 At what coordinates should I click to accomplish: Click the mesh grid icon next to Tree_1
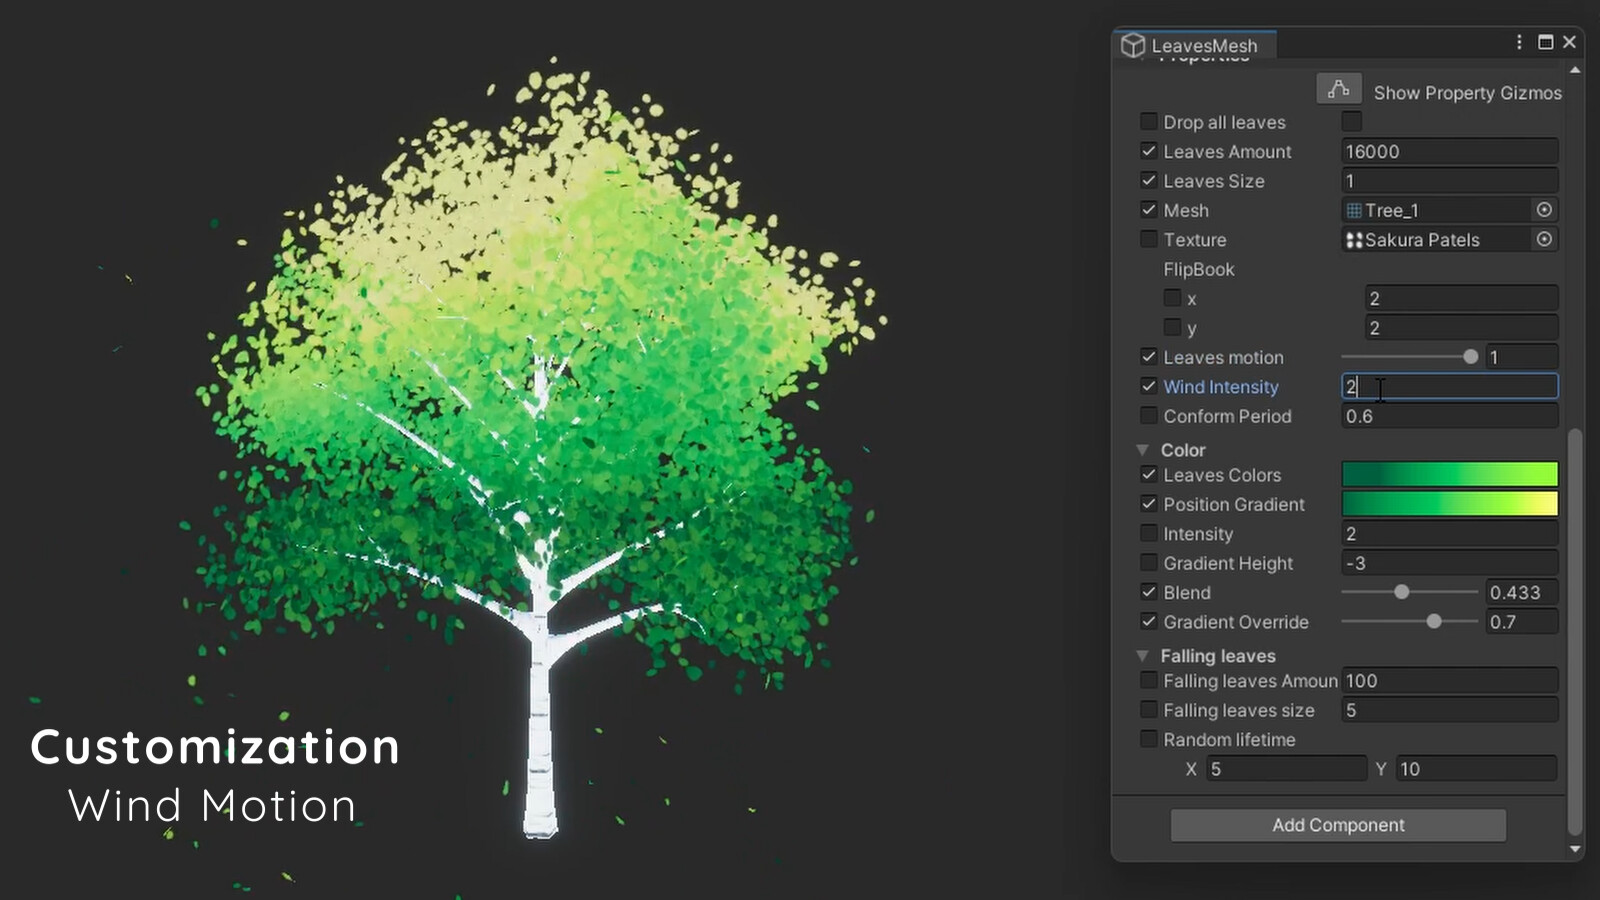coord(1353,210)
